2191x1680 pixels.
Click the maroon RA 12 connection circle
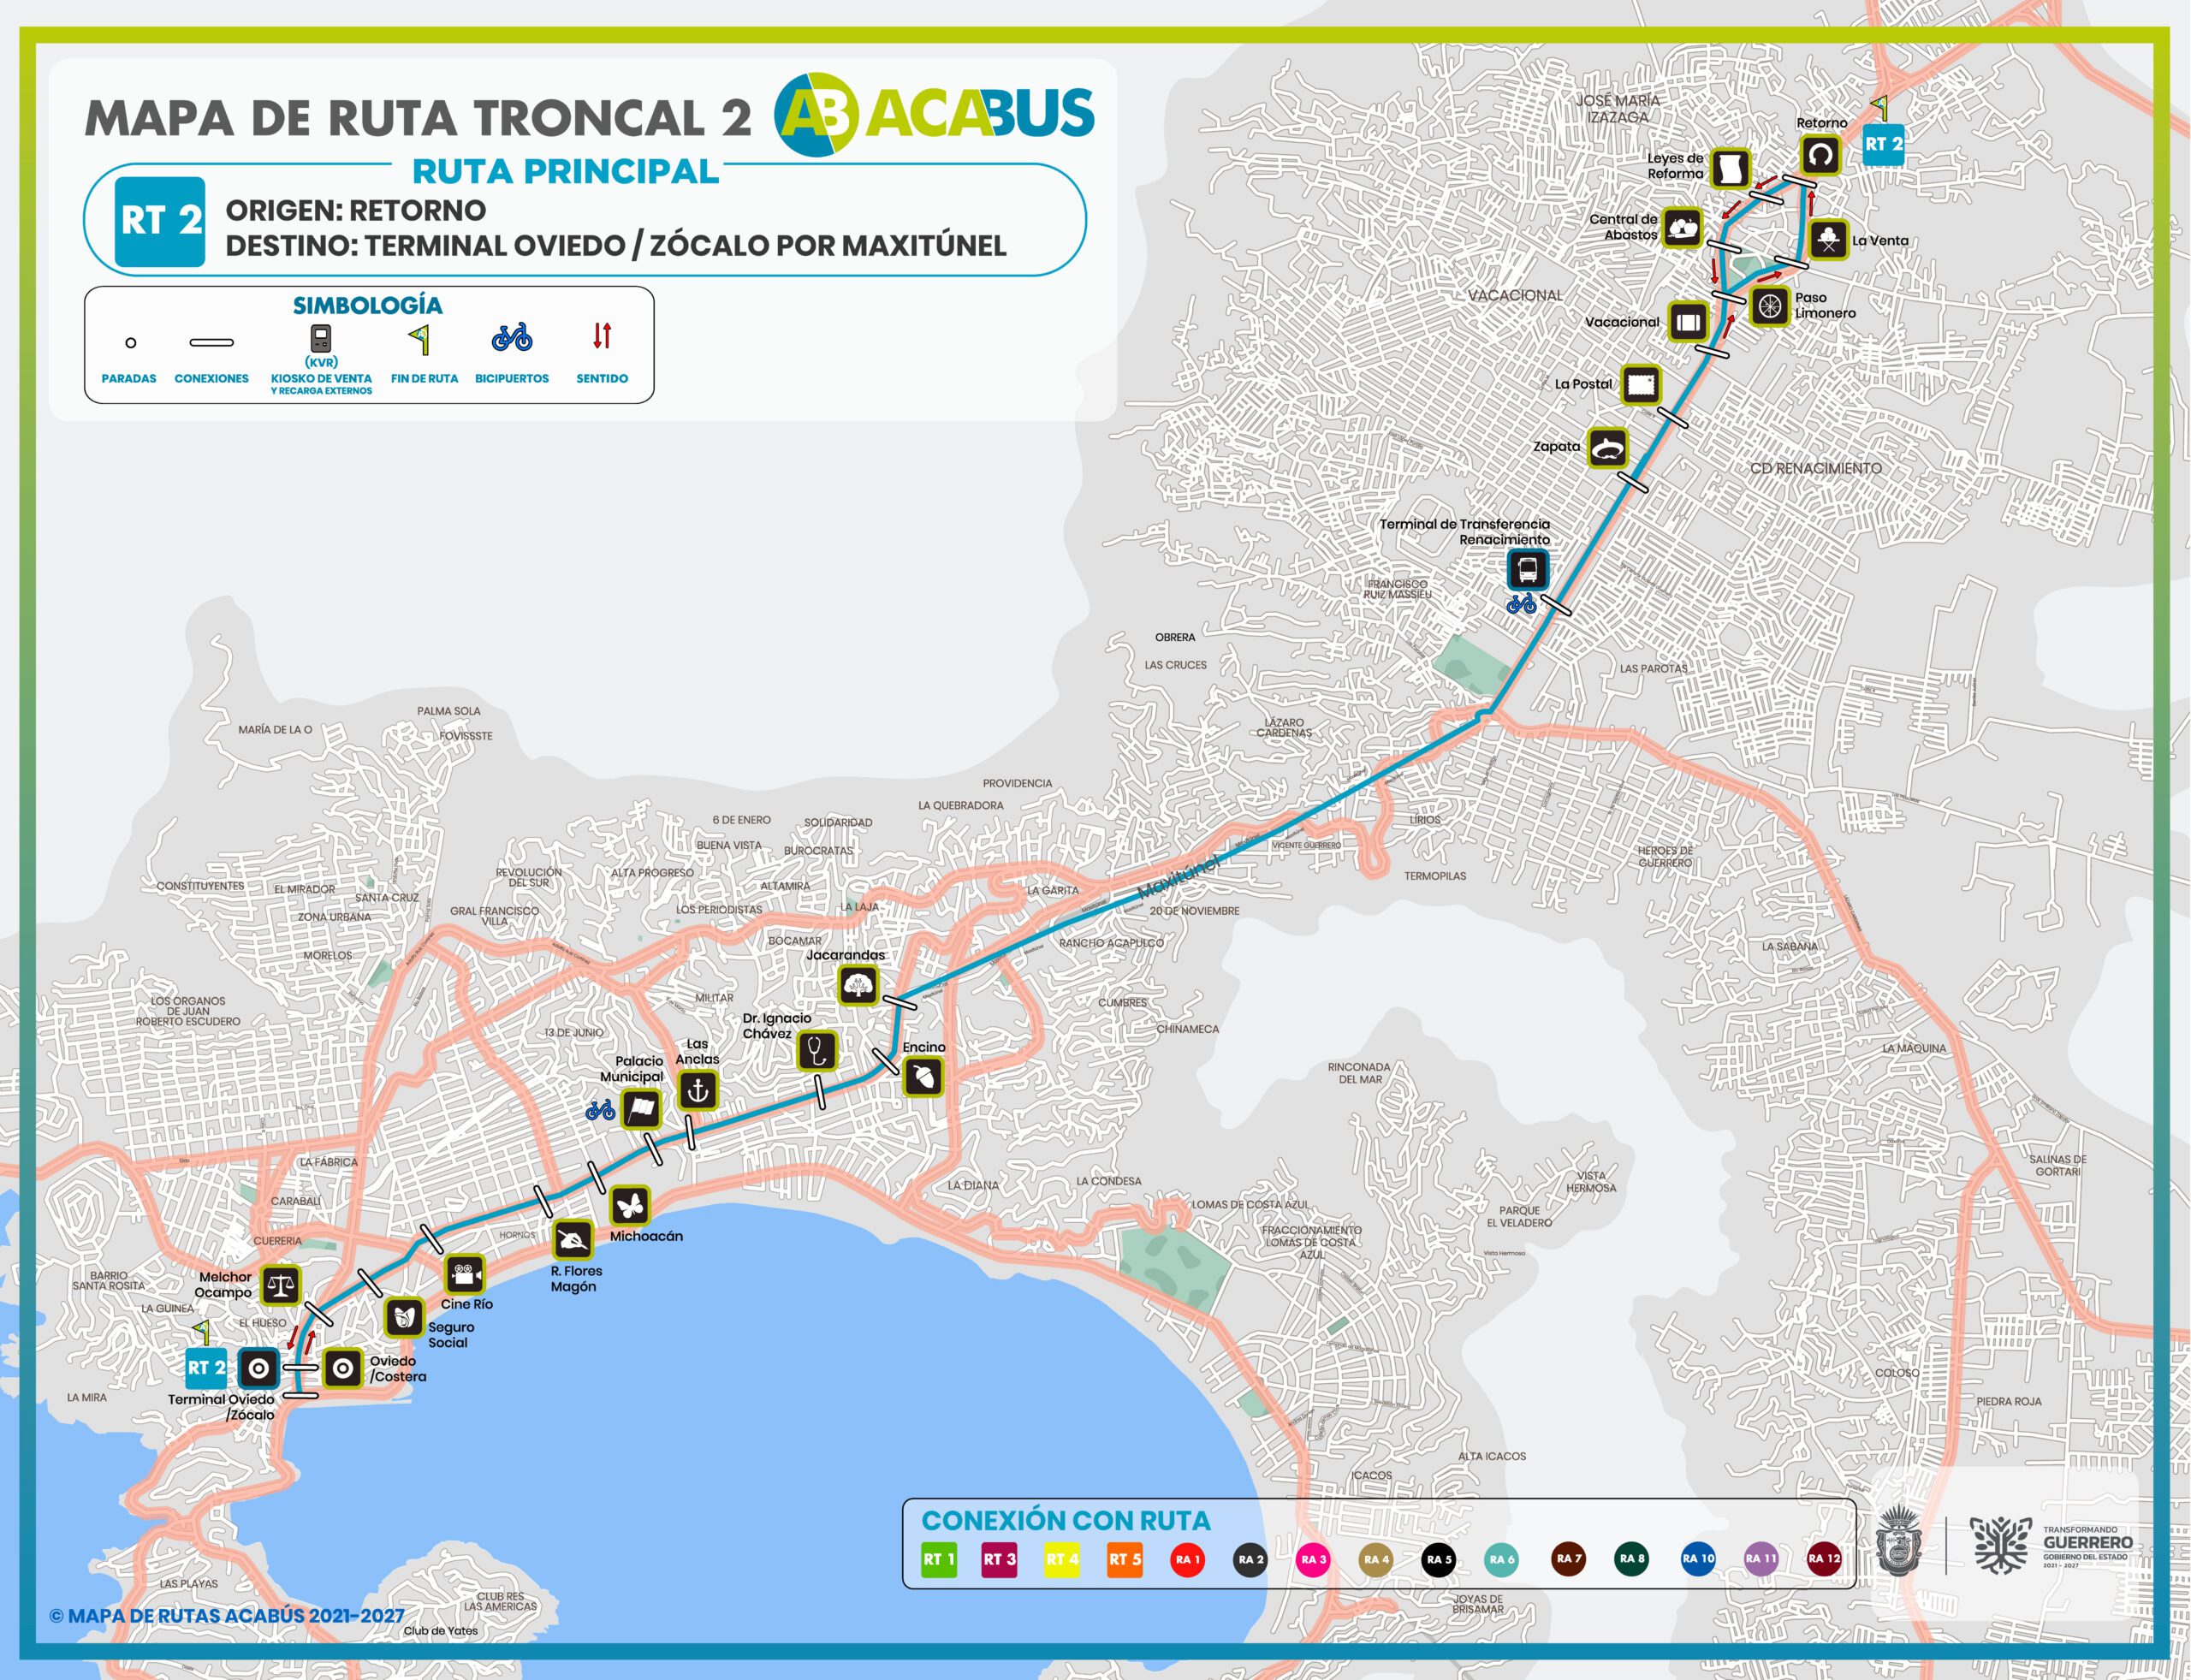[x=1824, y=1559]
